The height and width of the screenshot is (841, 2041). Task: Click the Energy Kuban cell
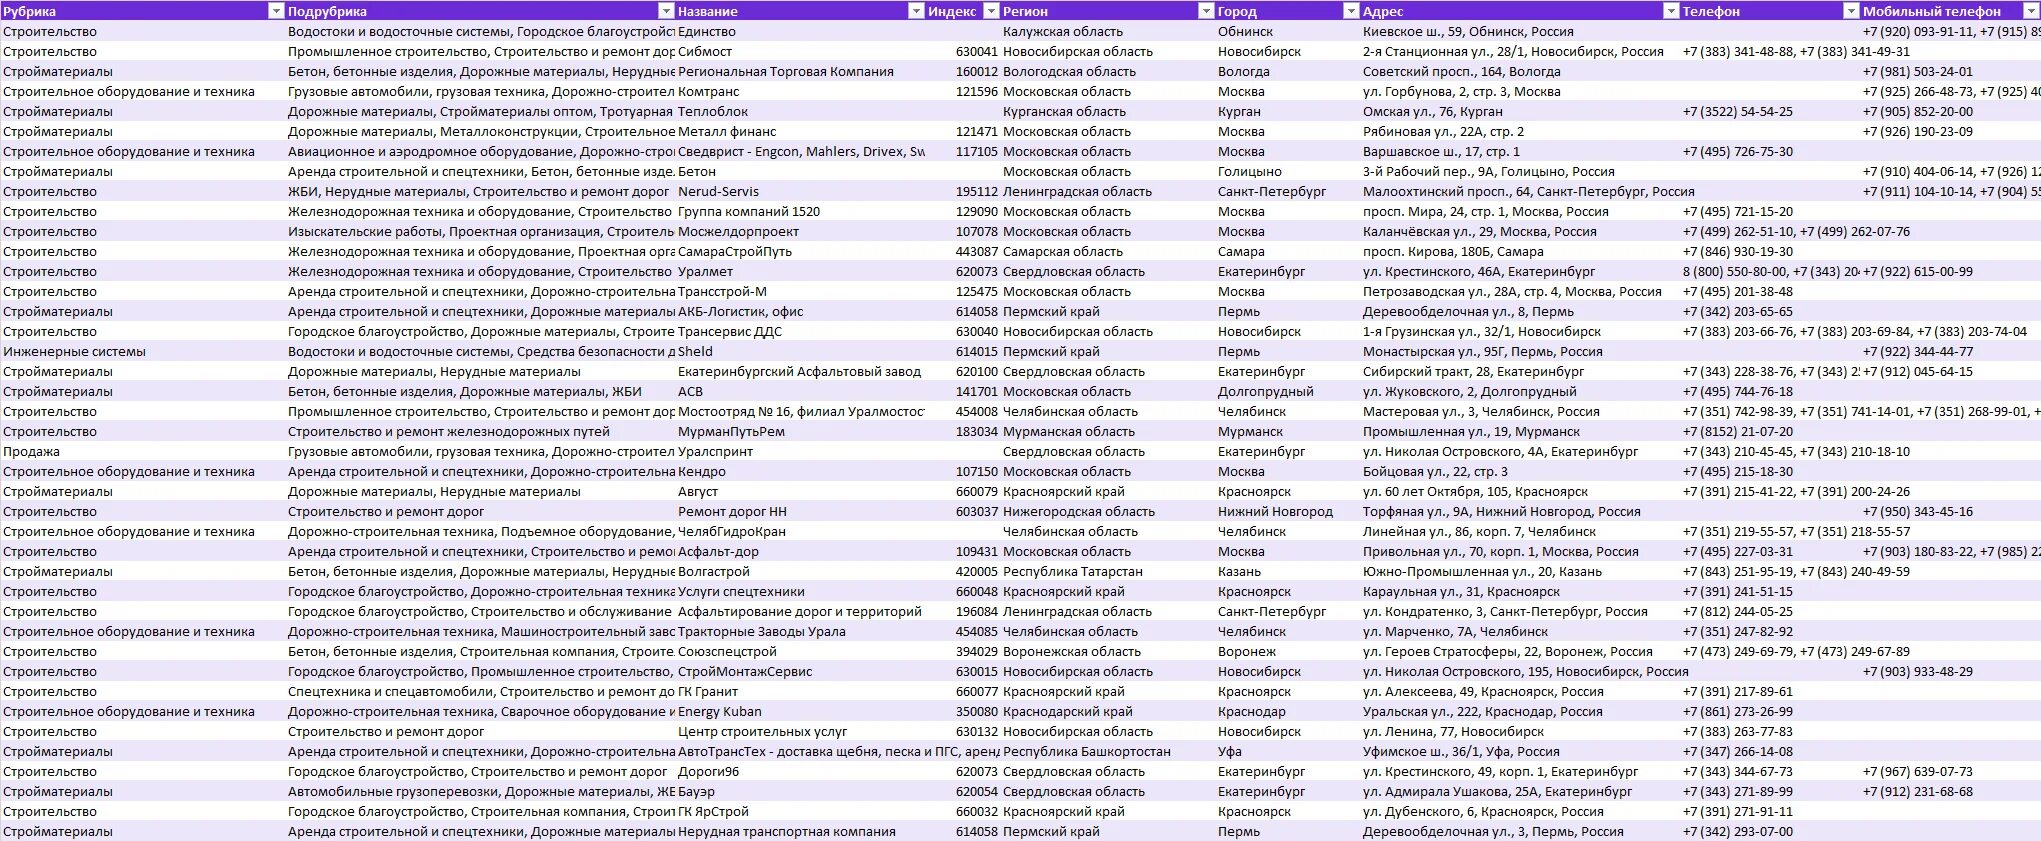coord(800,711)
